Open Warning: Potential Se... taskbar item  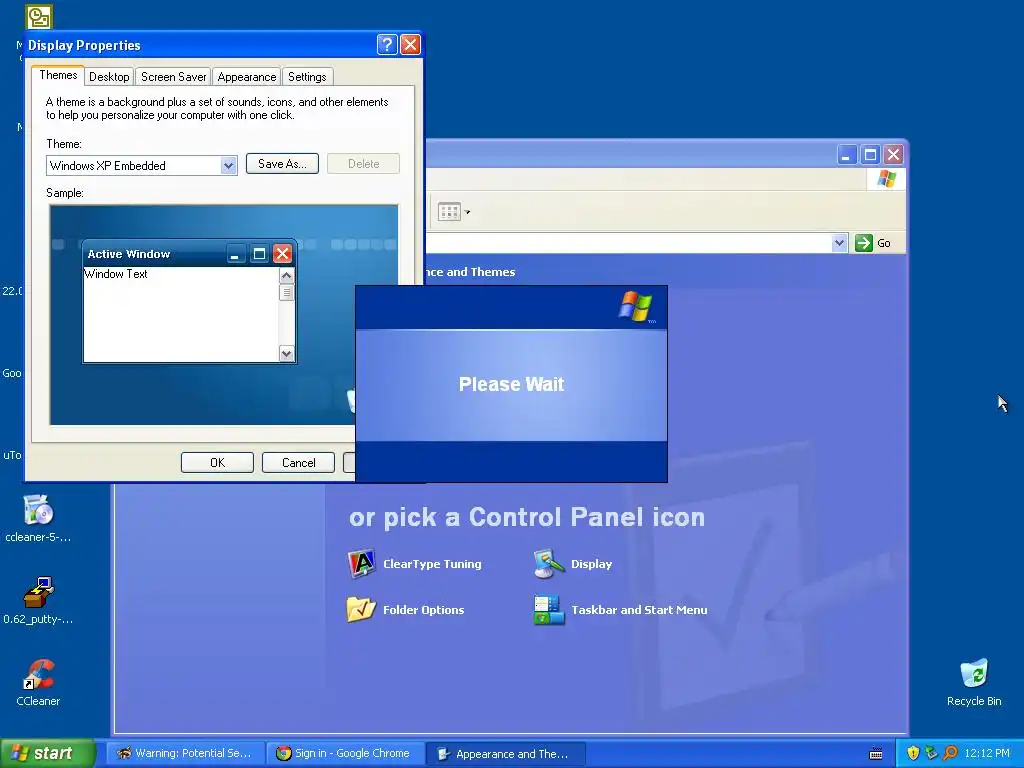[185, 753]
